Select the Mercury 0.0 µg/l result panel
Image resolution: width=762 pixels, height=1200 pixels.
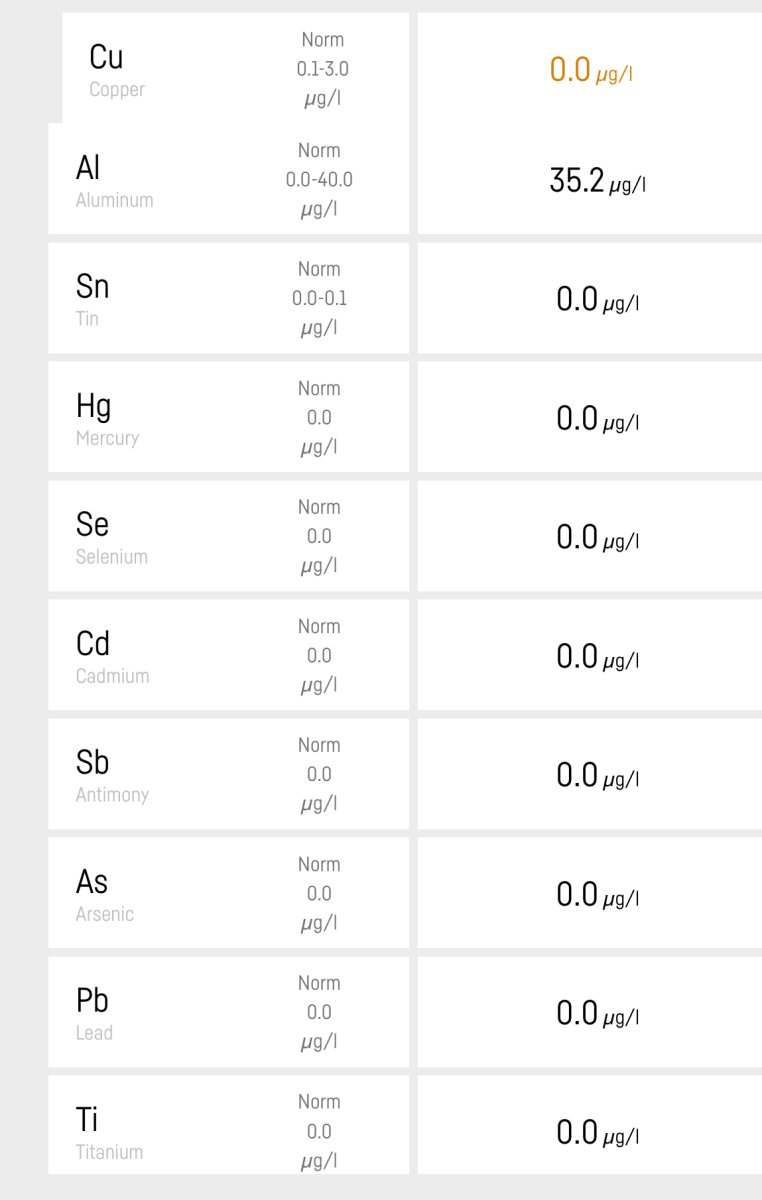coord(590,417)
